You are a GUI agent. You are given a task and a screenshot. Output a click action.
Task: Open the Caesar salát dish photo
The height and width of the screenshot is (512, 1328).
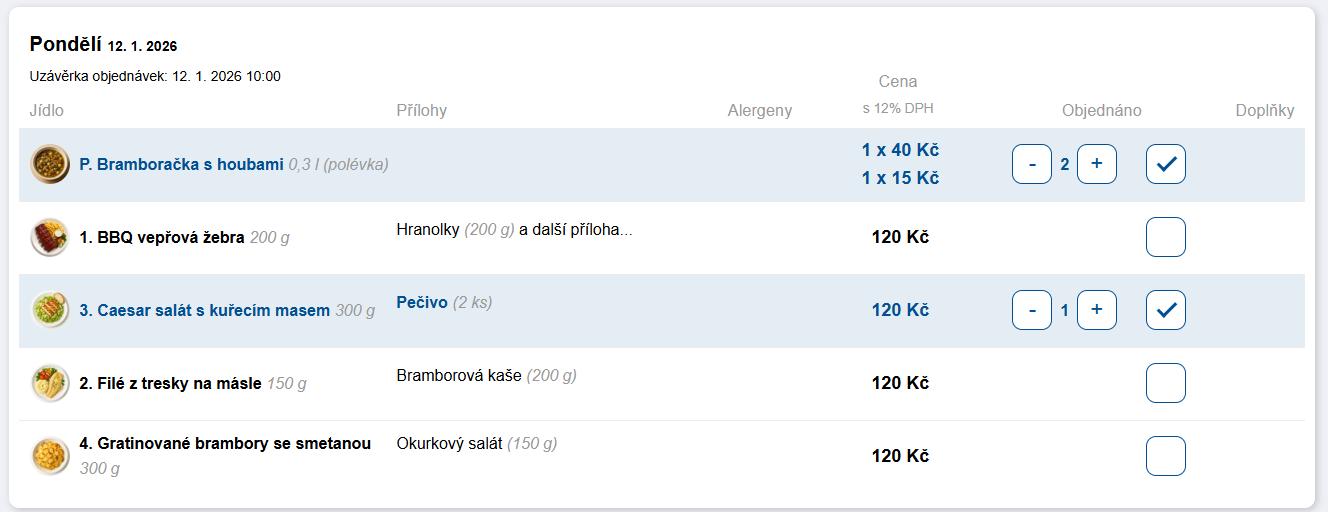(x=50, y=310)
